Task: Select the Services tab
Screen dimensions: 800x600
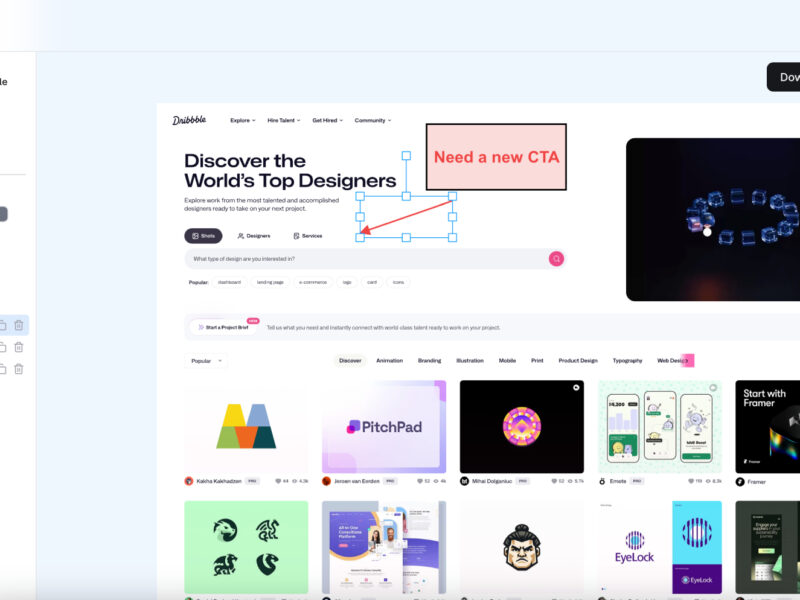Action: click(307, 236)
